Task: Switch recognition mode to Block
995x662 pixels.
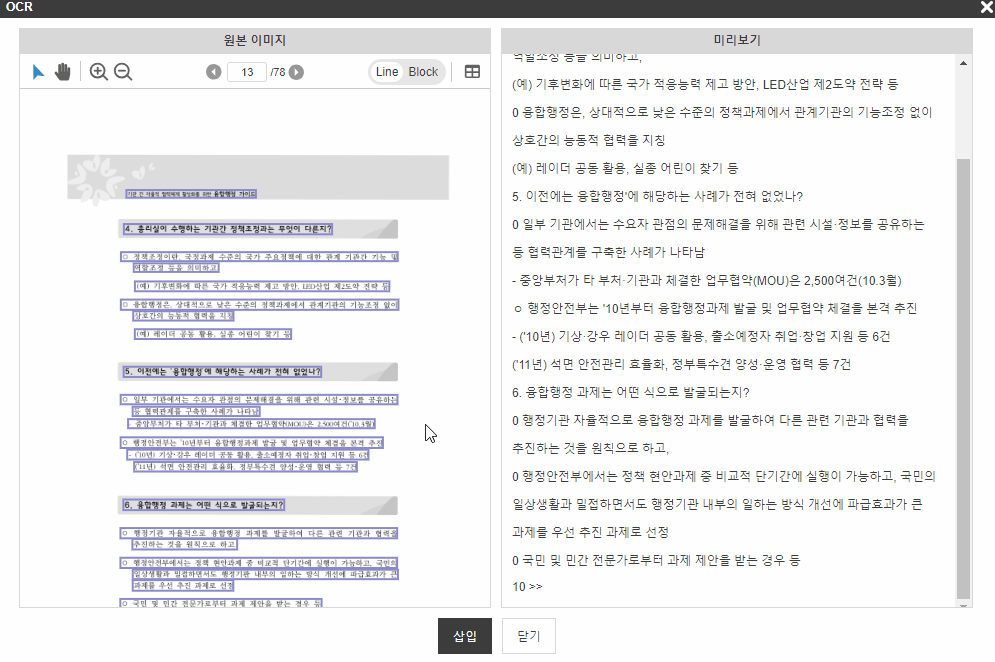Action: coord(423,72)
